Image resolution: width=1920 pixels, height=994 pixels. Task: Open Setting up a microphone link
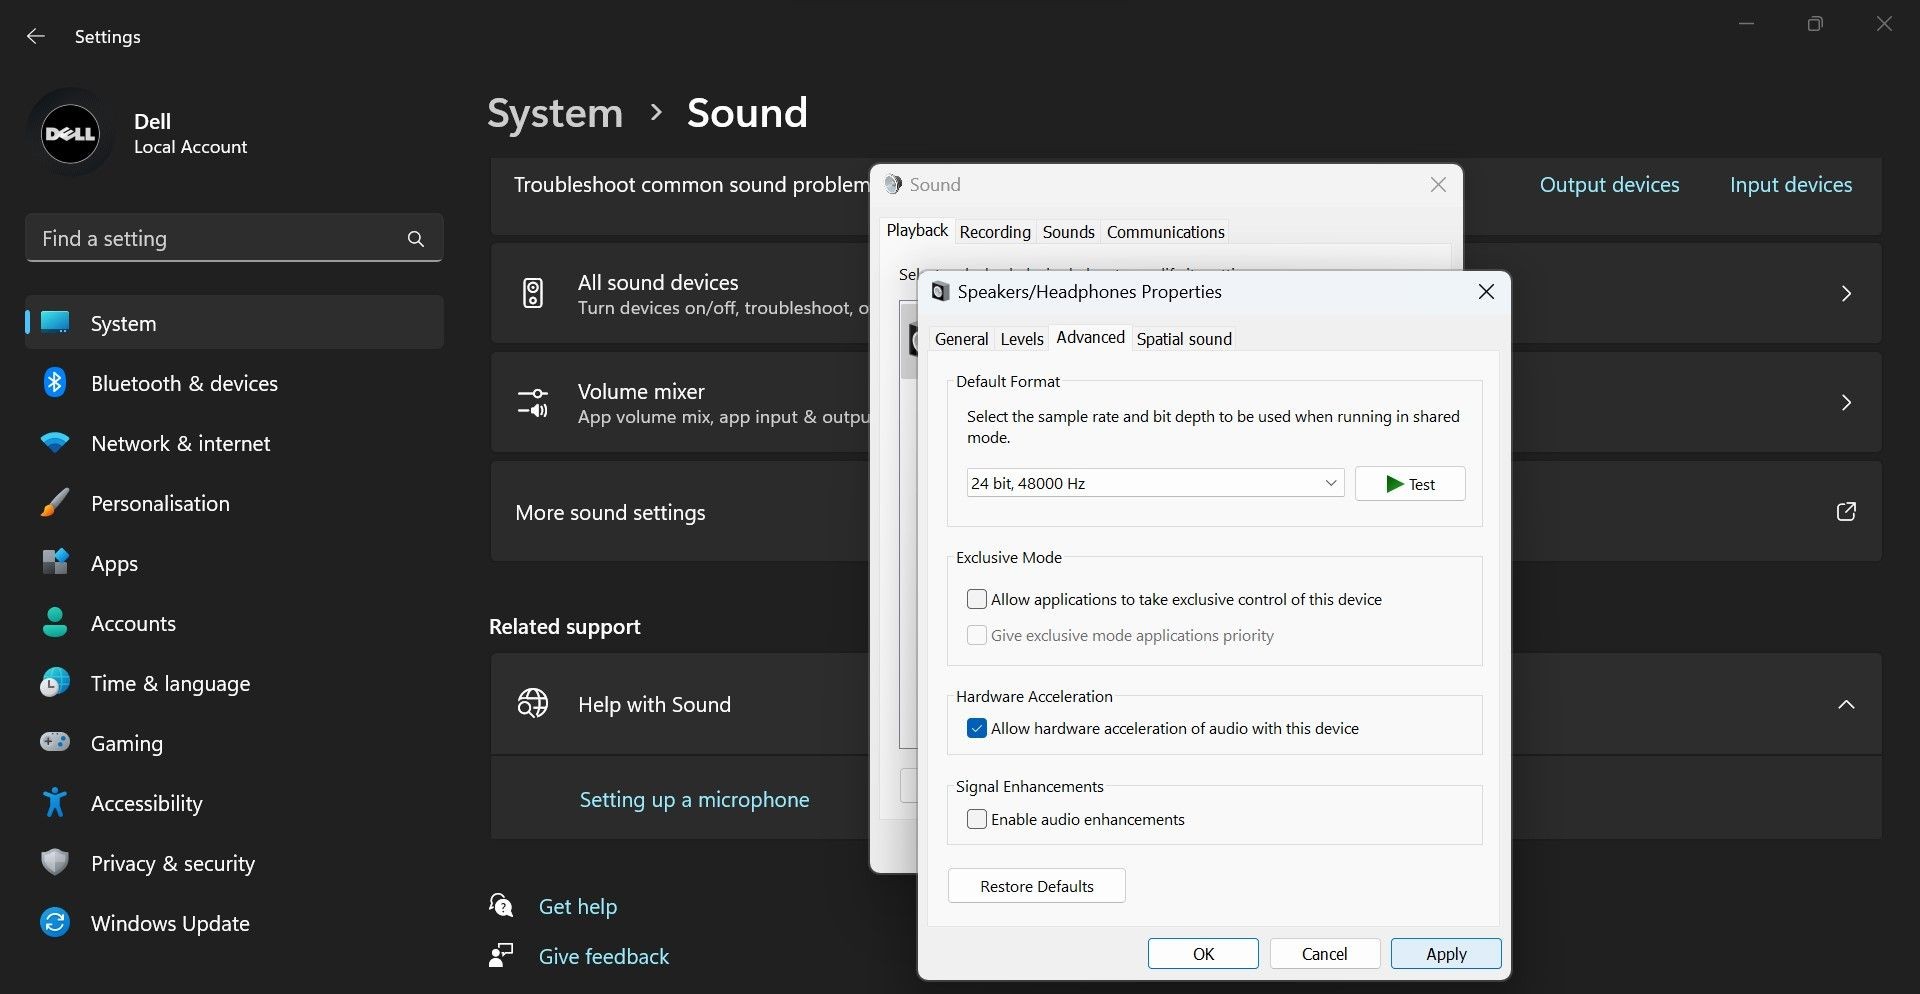[x=694, y=800]
